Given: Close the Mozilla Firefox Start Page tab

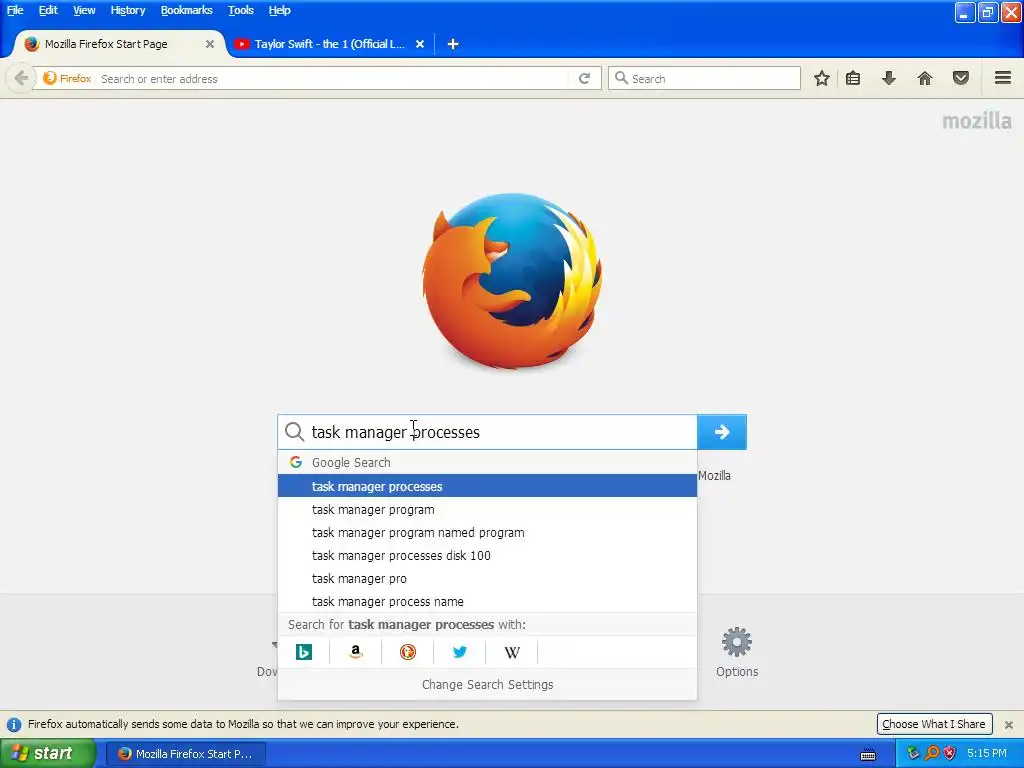Looking at the screenshot, I should coord(210,44).
